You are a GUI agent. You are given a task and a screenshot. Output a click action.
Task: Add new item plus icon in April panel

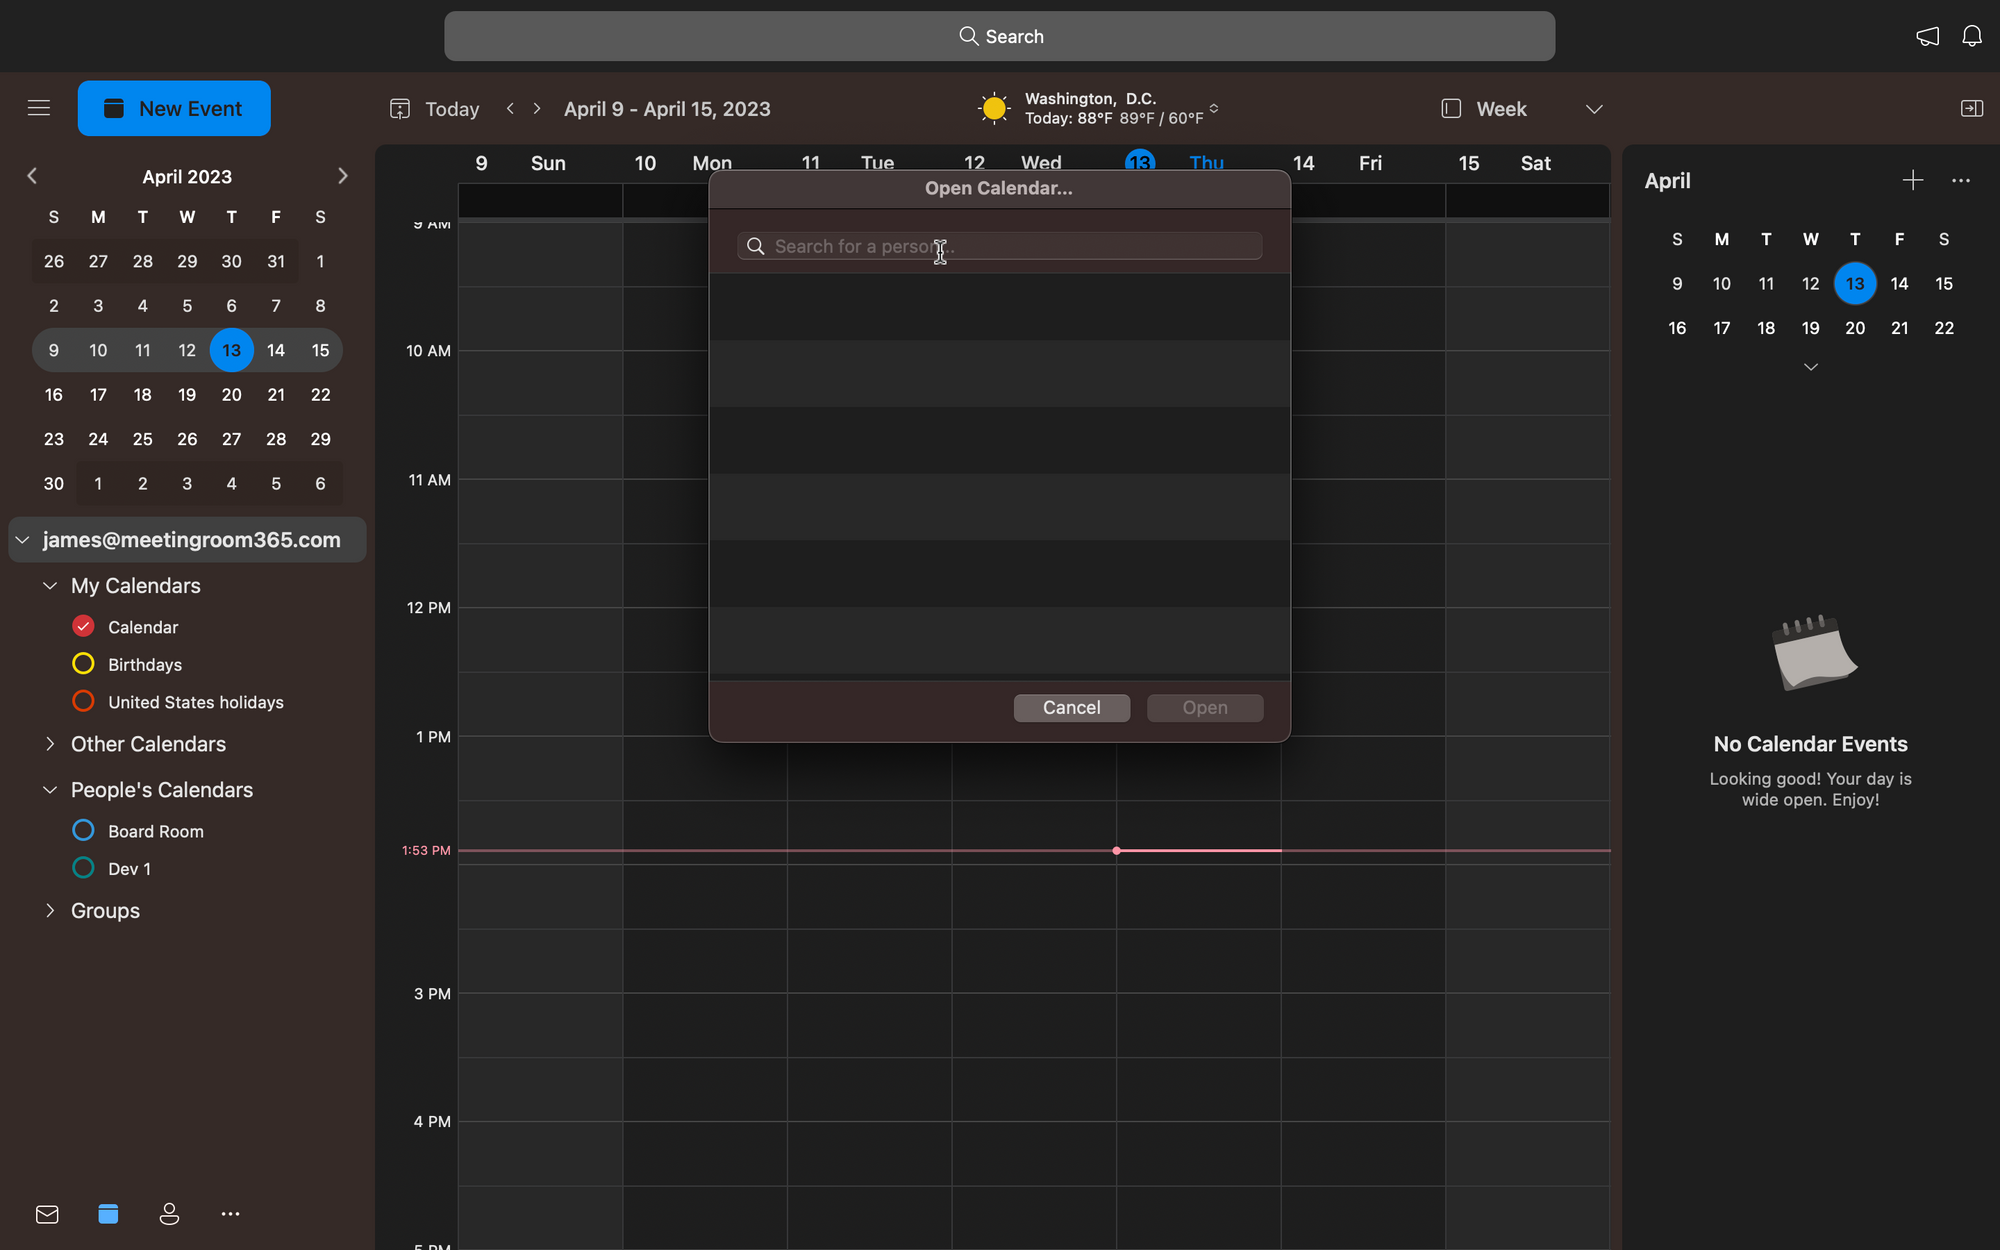tap(1912, 180)
